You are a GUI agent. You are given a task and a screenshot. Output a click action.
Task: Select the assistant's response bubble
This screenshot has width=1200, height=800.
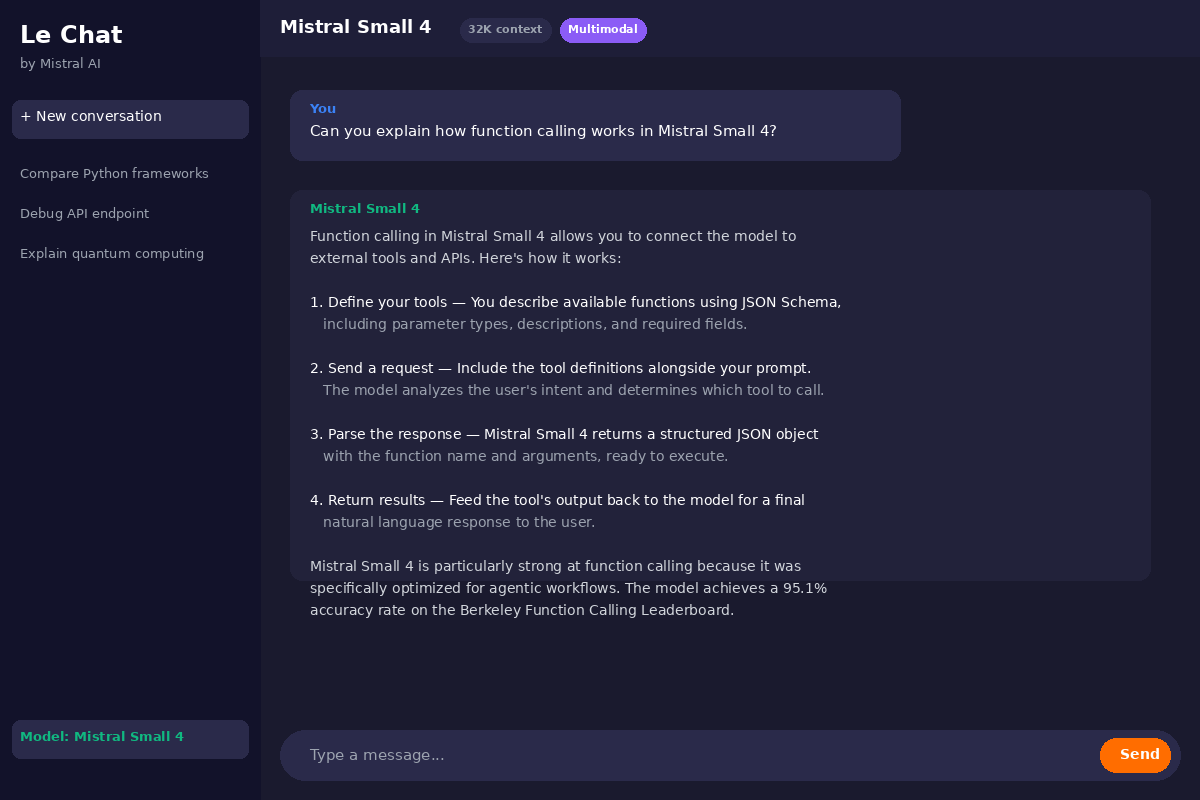click(x=720, y=385)
